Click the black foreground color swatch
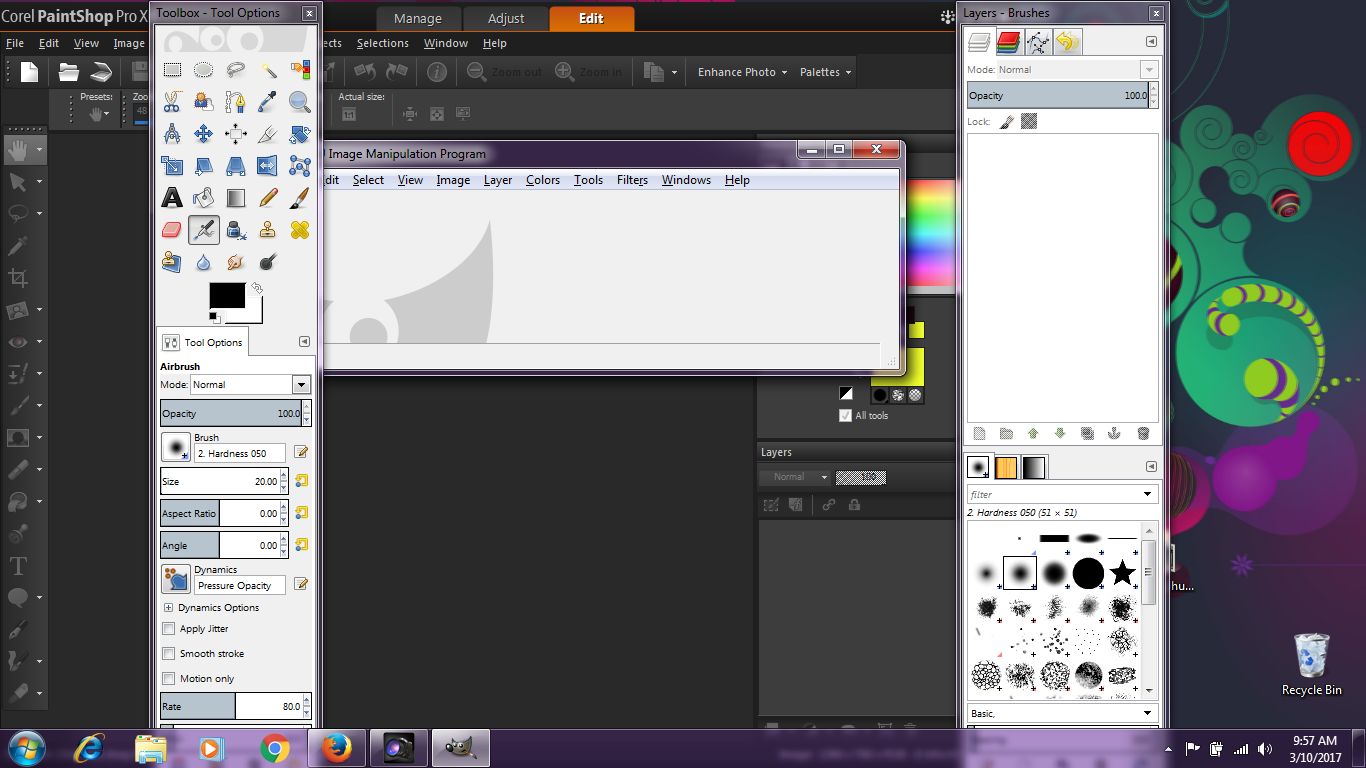 226,296
